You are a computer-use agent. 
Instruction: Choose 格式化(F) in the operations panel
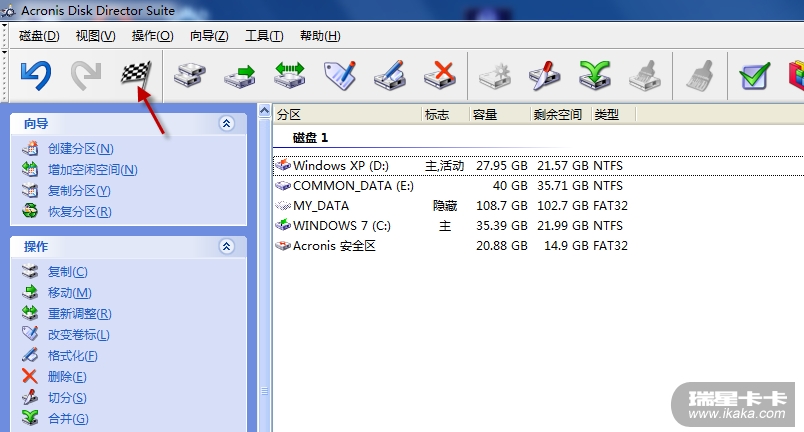(72, 356)
